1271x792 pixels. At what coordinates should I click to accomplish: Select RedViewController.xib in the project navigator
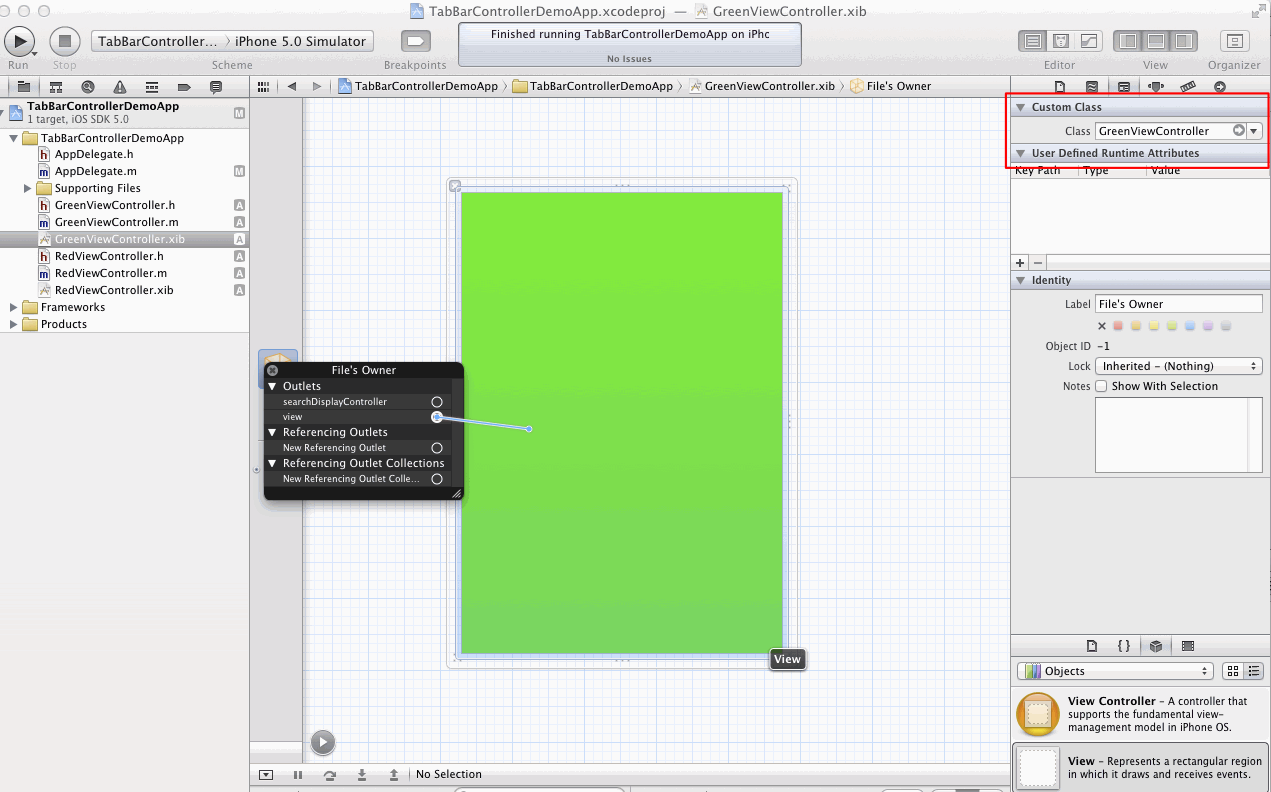click(113, 290)
